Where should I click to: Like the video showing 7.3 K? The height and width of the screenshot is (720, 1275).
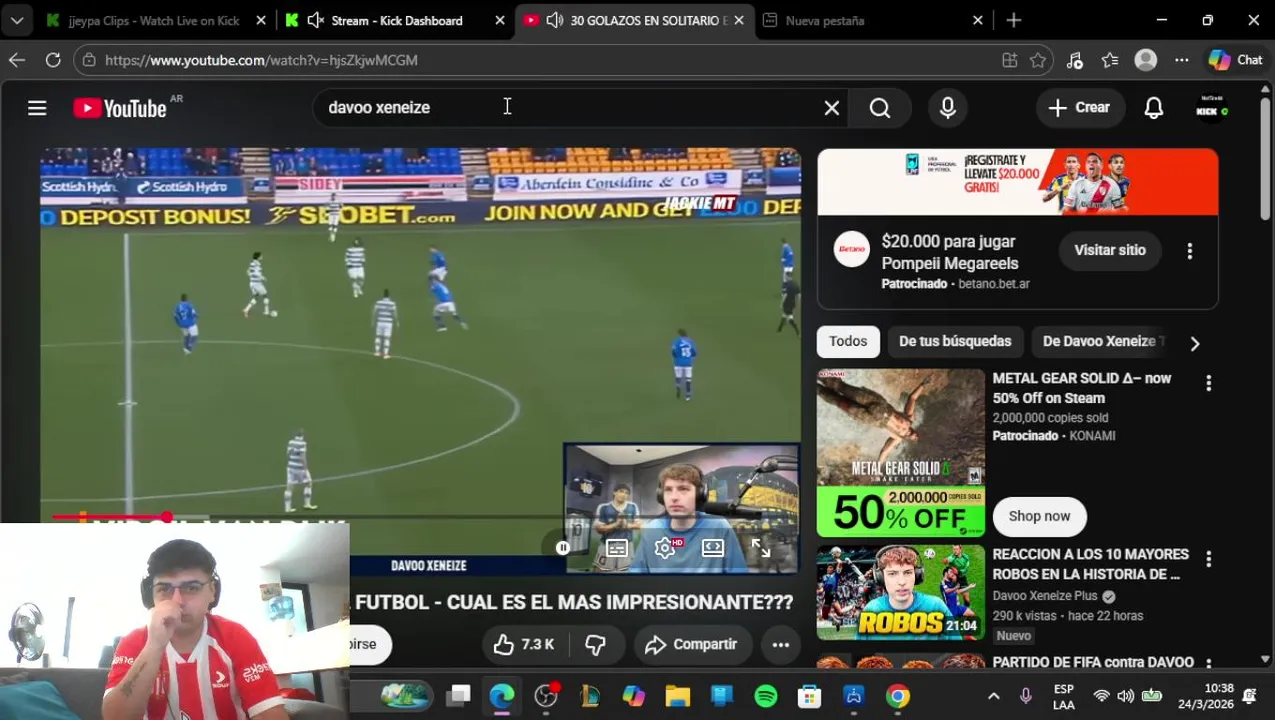click(524, 645)
